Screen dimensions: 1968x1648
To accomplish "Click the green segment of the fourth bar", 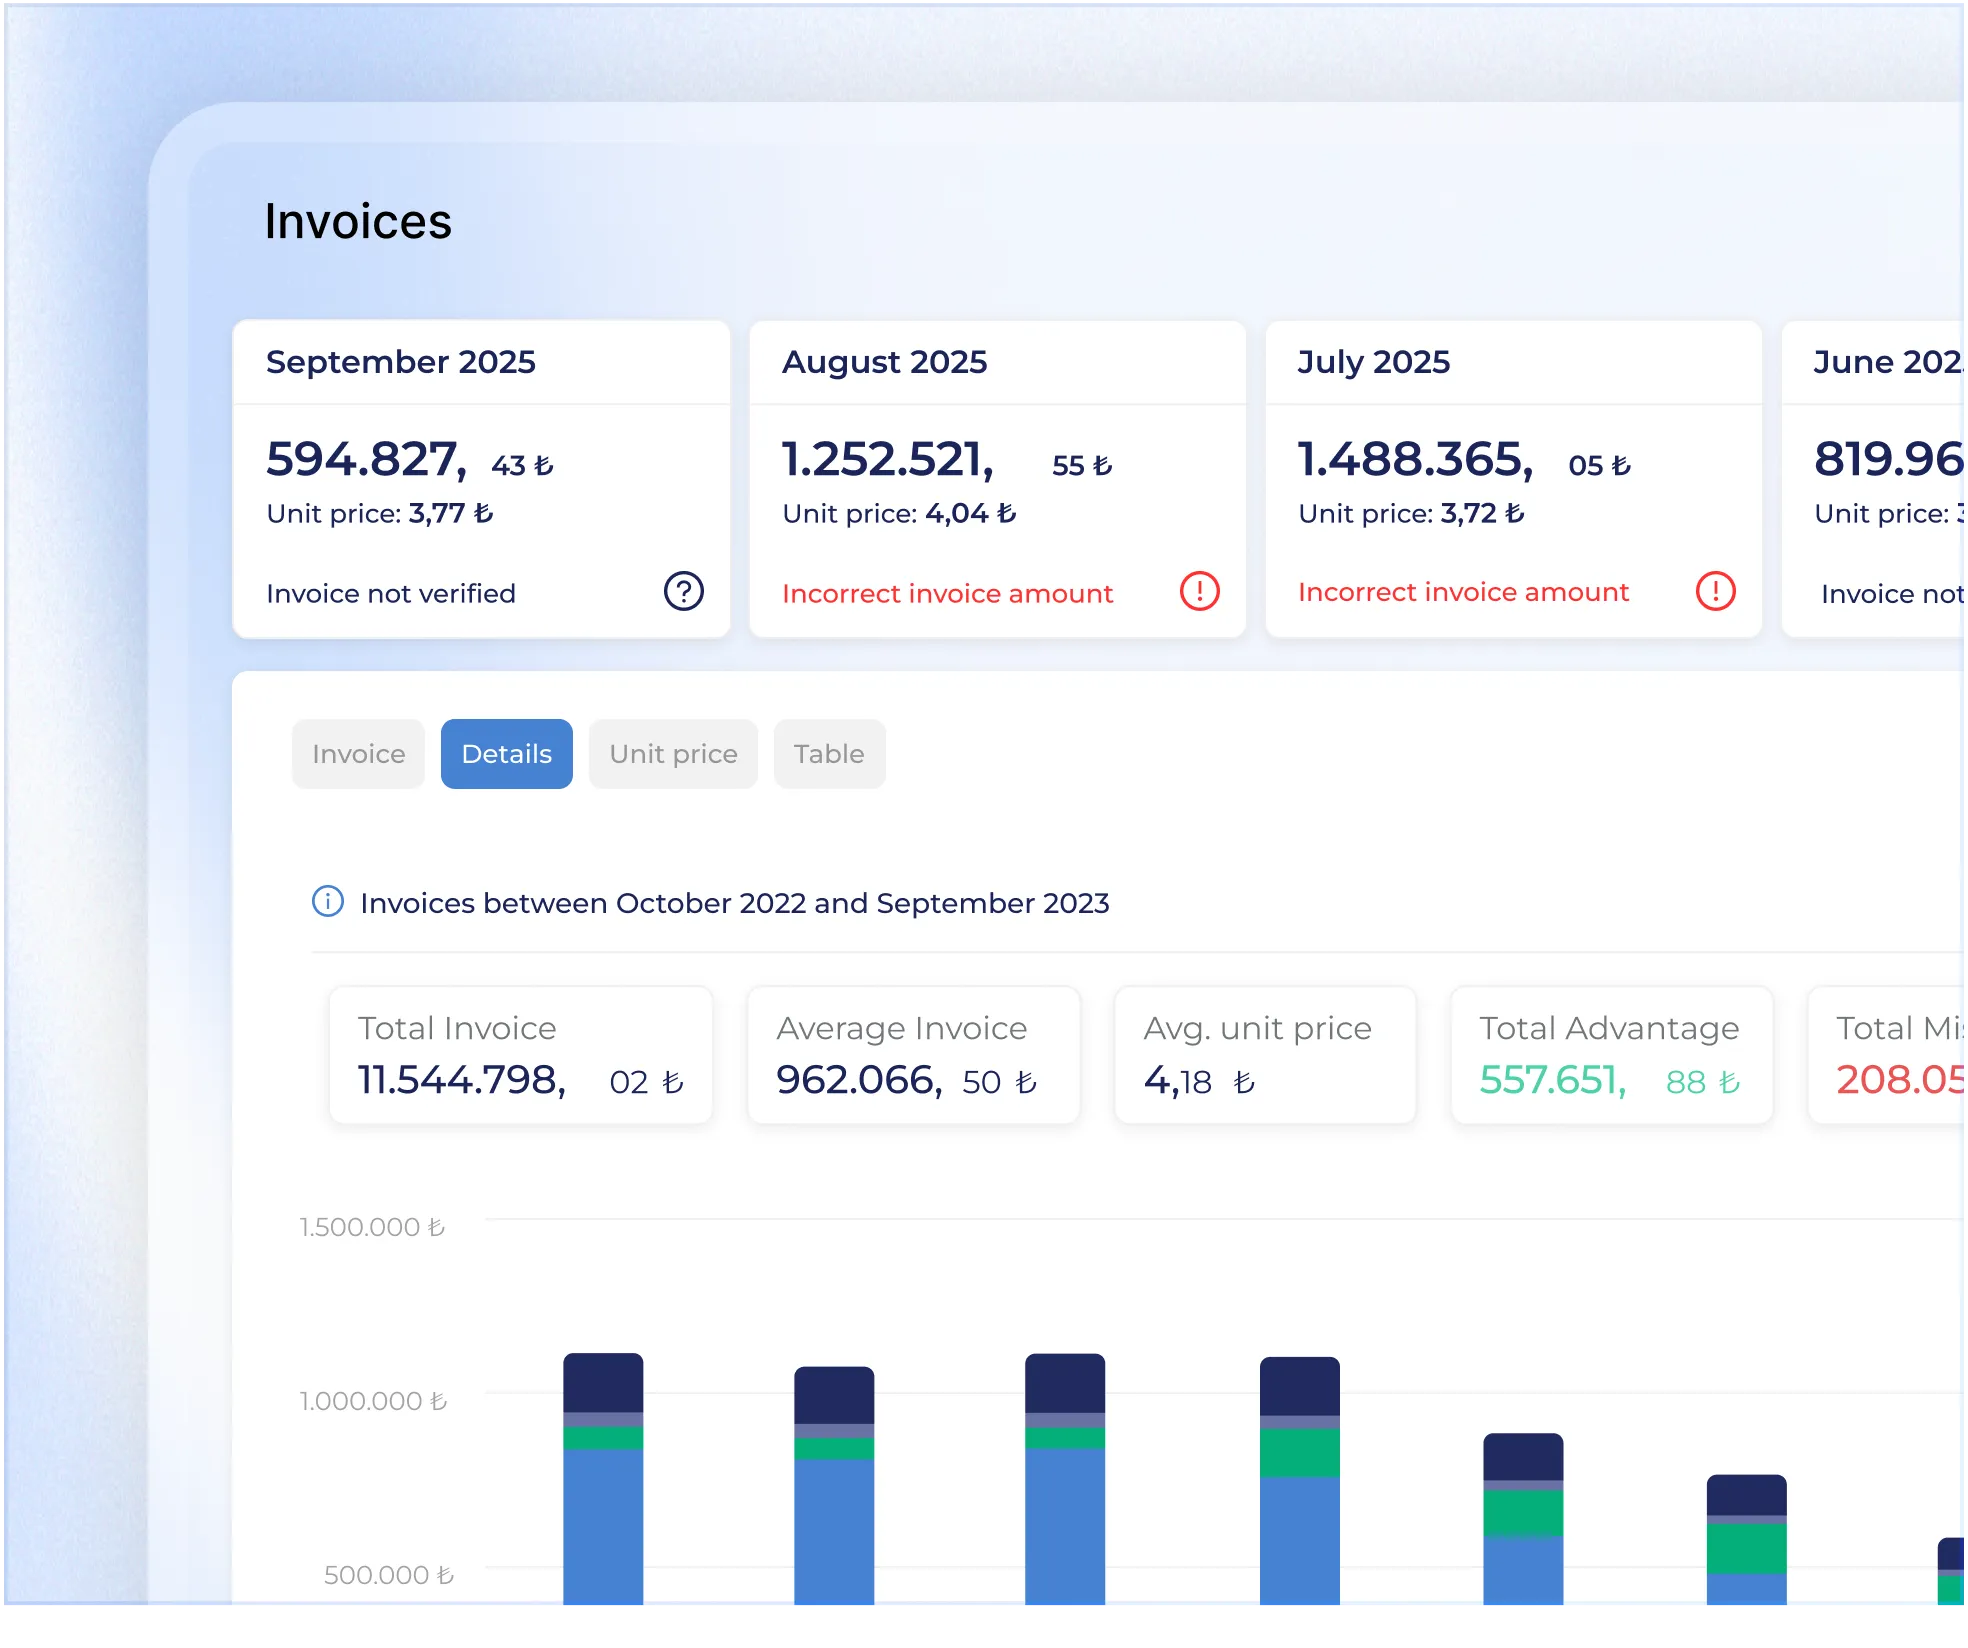I will tap(1299, 1453).
